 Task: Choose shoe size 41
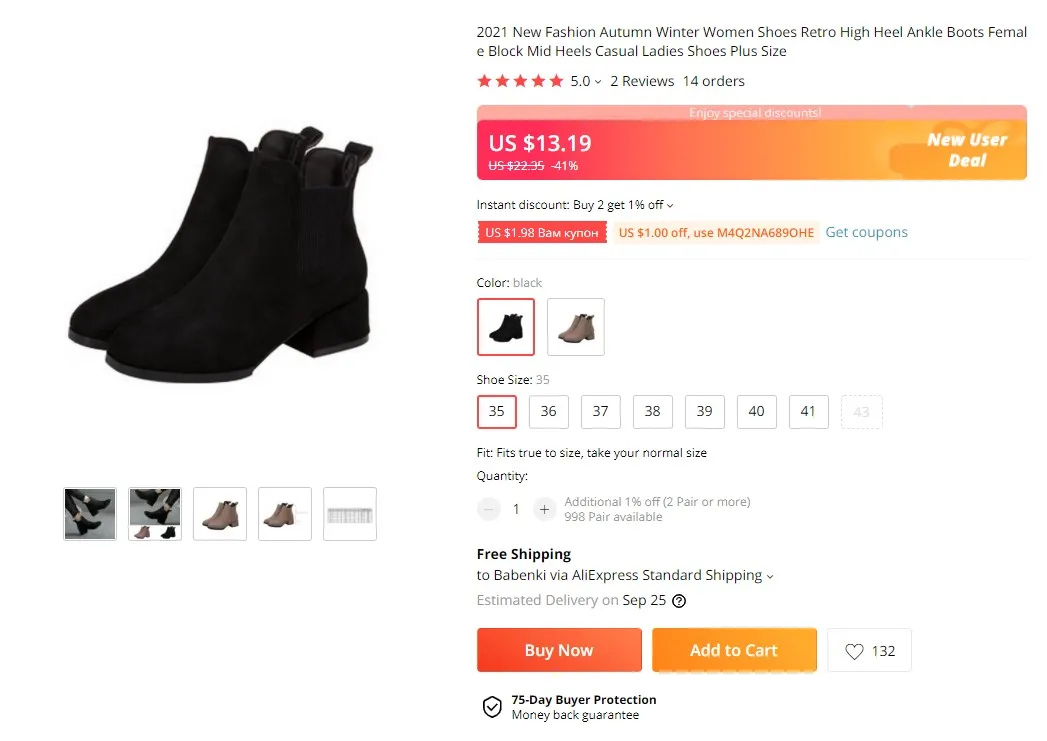coord(808,411)
